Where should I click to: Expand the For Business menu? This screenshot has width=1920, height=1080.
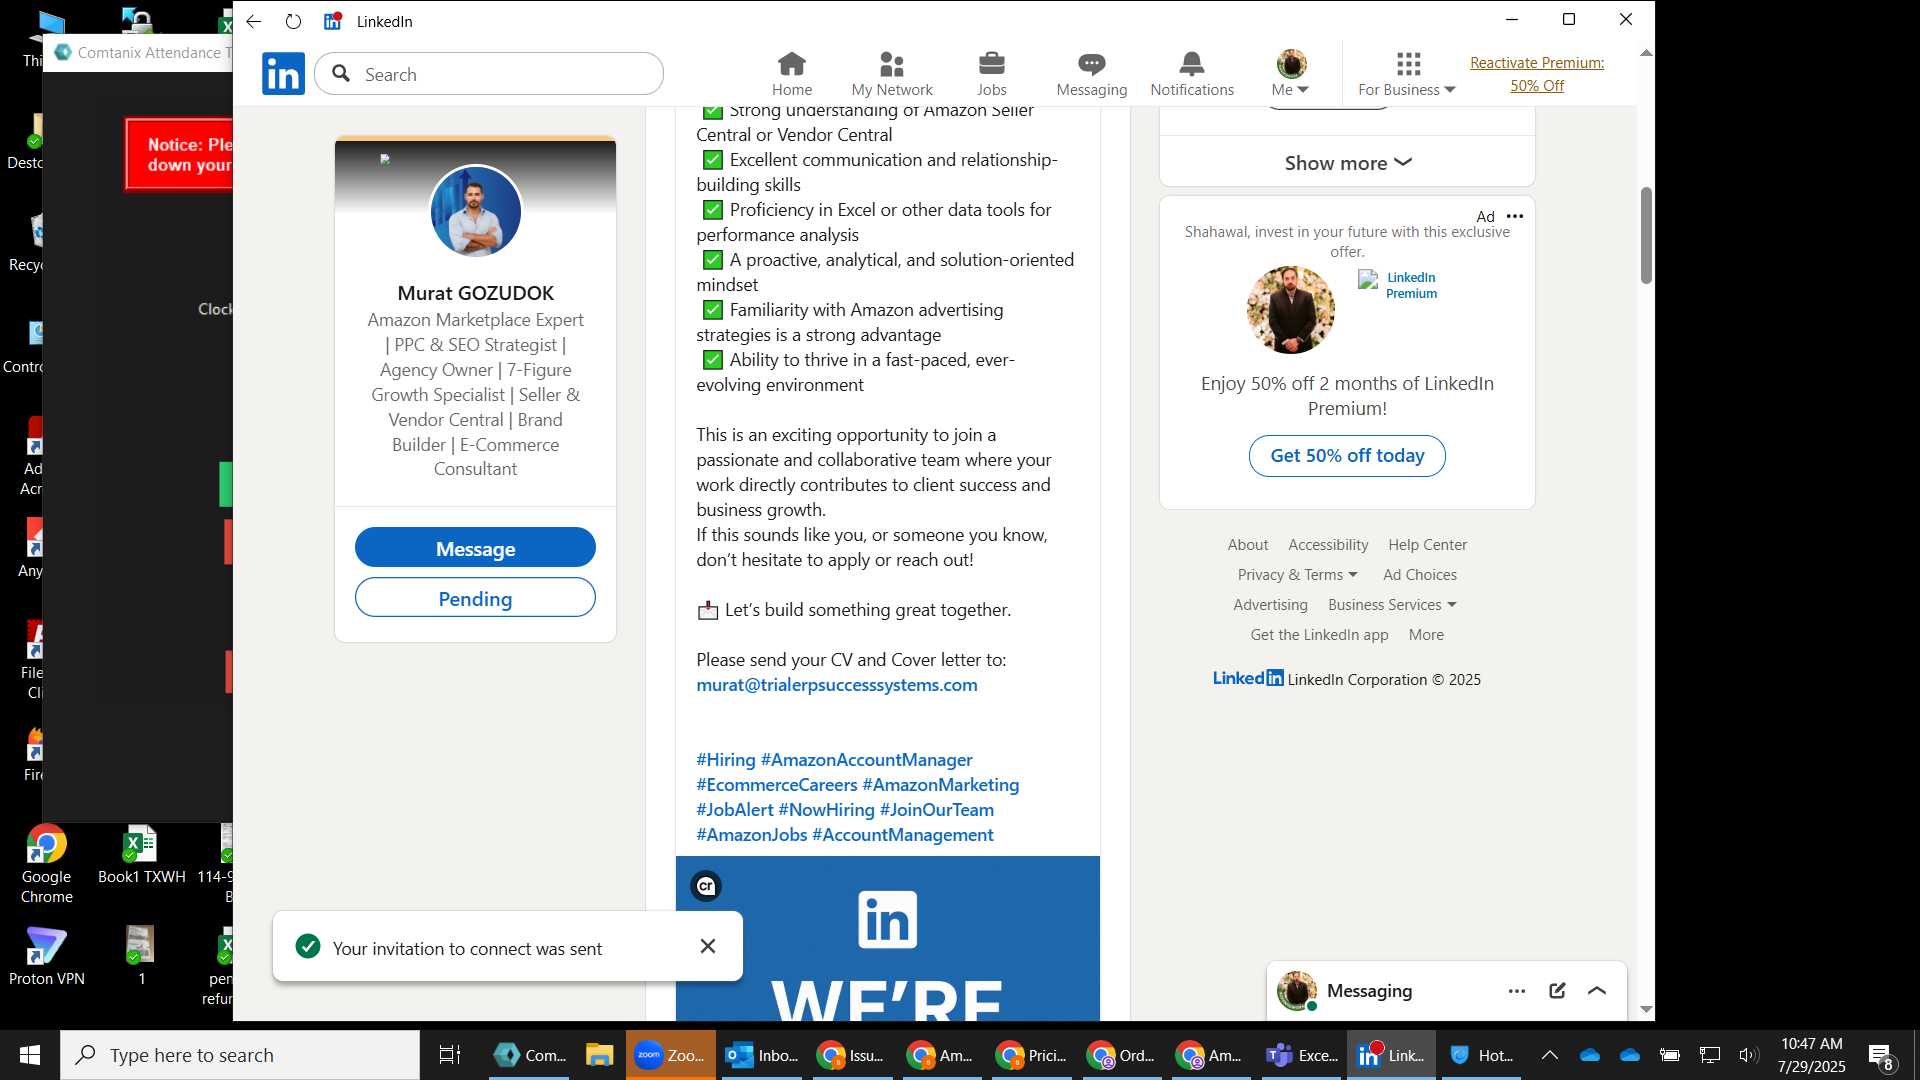pyautogui.click(x=1406, y=74)
